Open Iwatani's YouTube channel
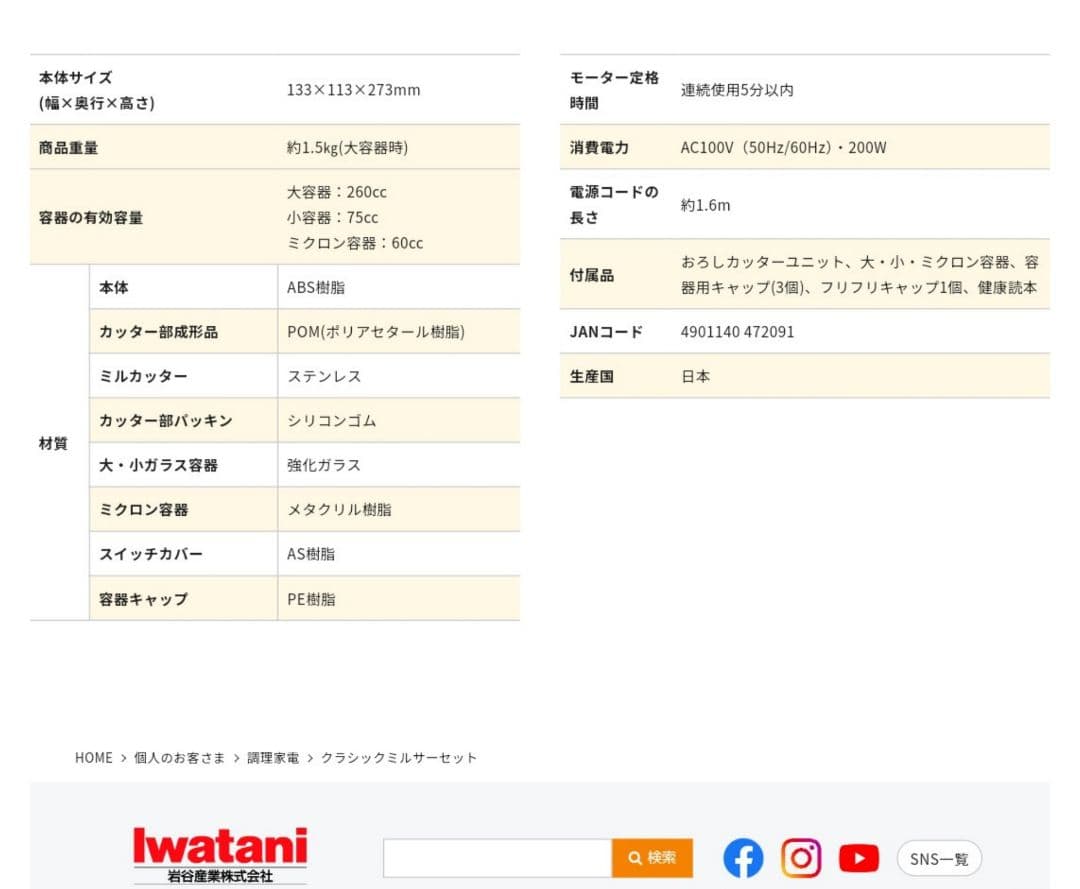Screen dimensions: 1080x889 tap(859, 857)
